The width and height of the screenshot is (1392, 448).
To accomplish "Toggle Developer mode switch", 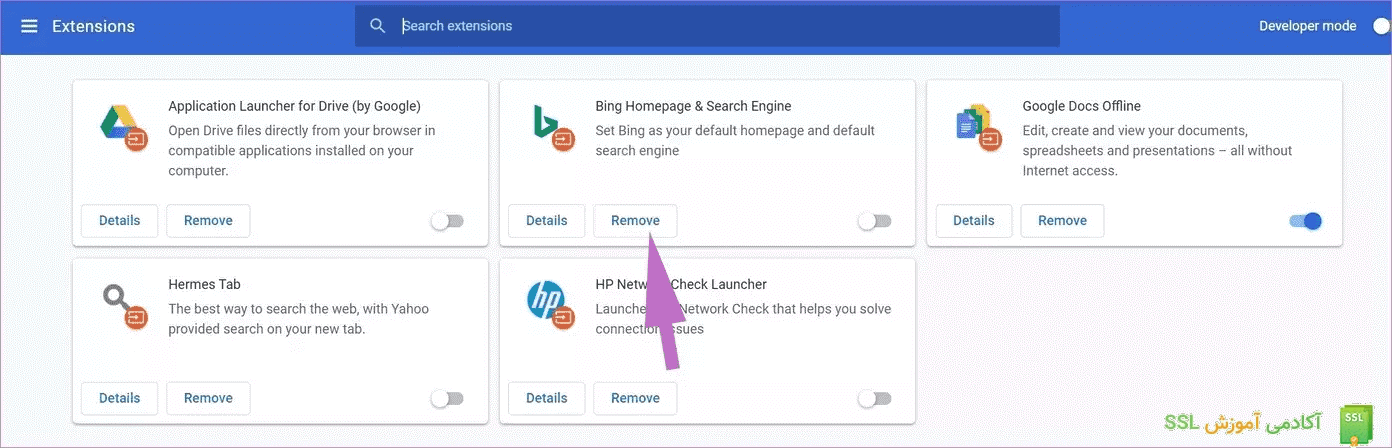I will 1380,26.
